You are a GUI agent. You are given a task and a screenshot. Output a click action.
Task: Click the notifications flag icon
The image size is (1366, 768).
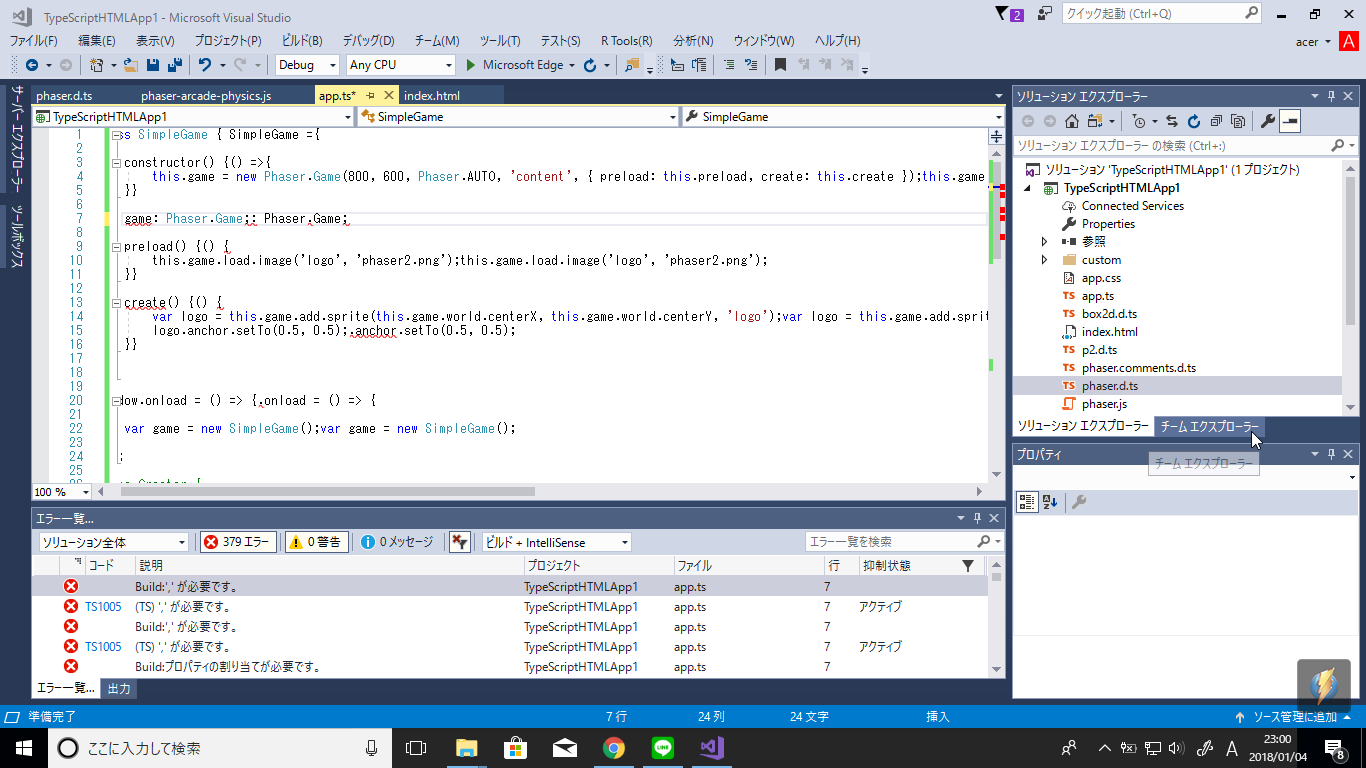pyautogui.click(x=1002, y=13)
